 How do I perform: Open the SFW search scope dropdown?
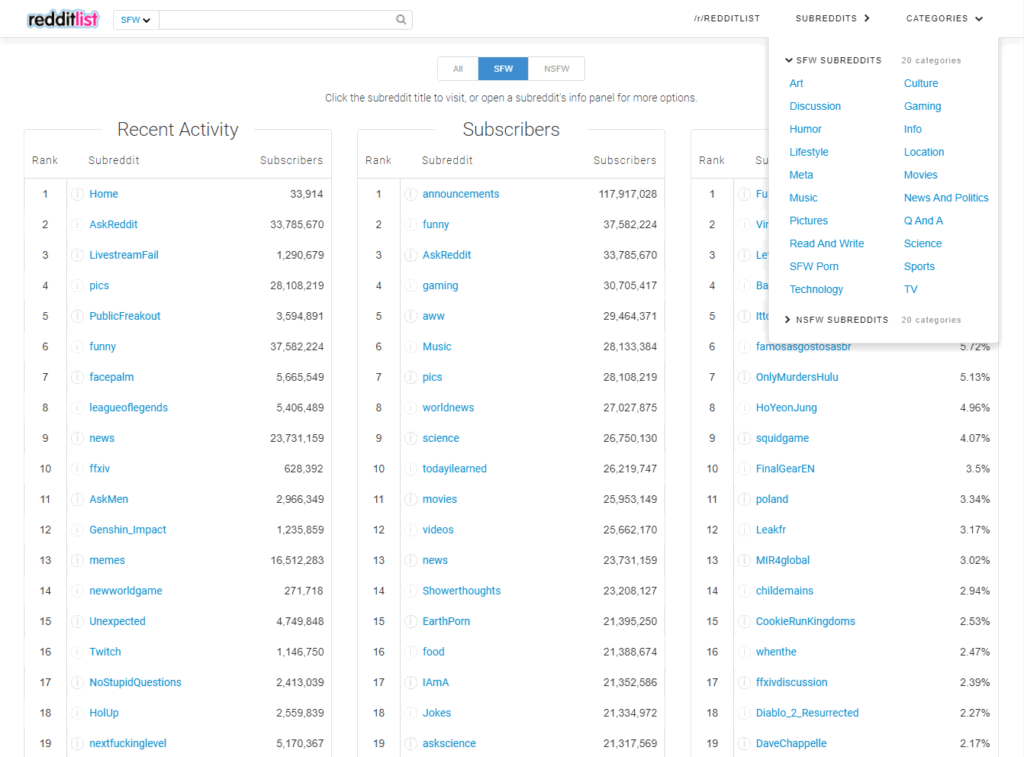(x=136, y=20)
